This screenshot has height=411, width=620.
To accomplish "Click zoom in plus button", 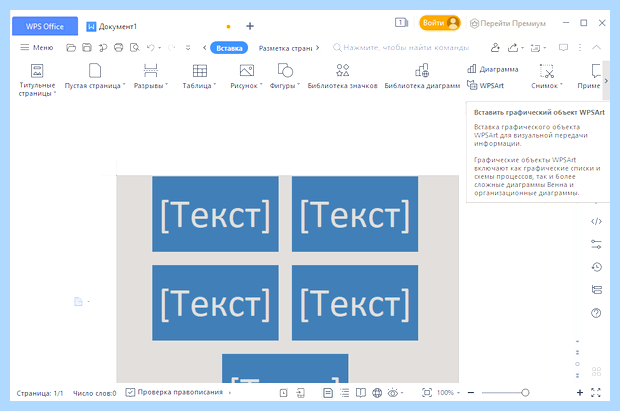I will (x=580, y=393).
